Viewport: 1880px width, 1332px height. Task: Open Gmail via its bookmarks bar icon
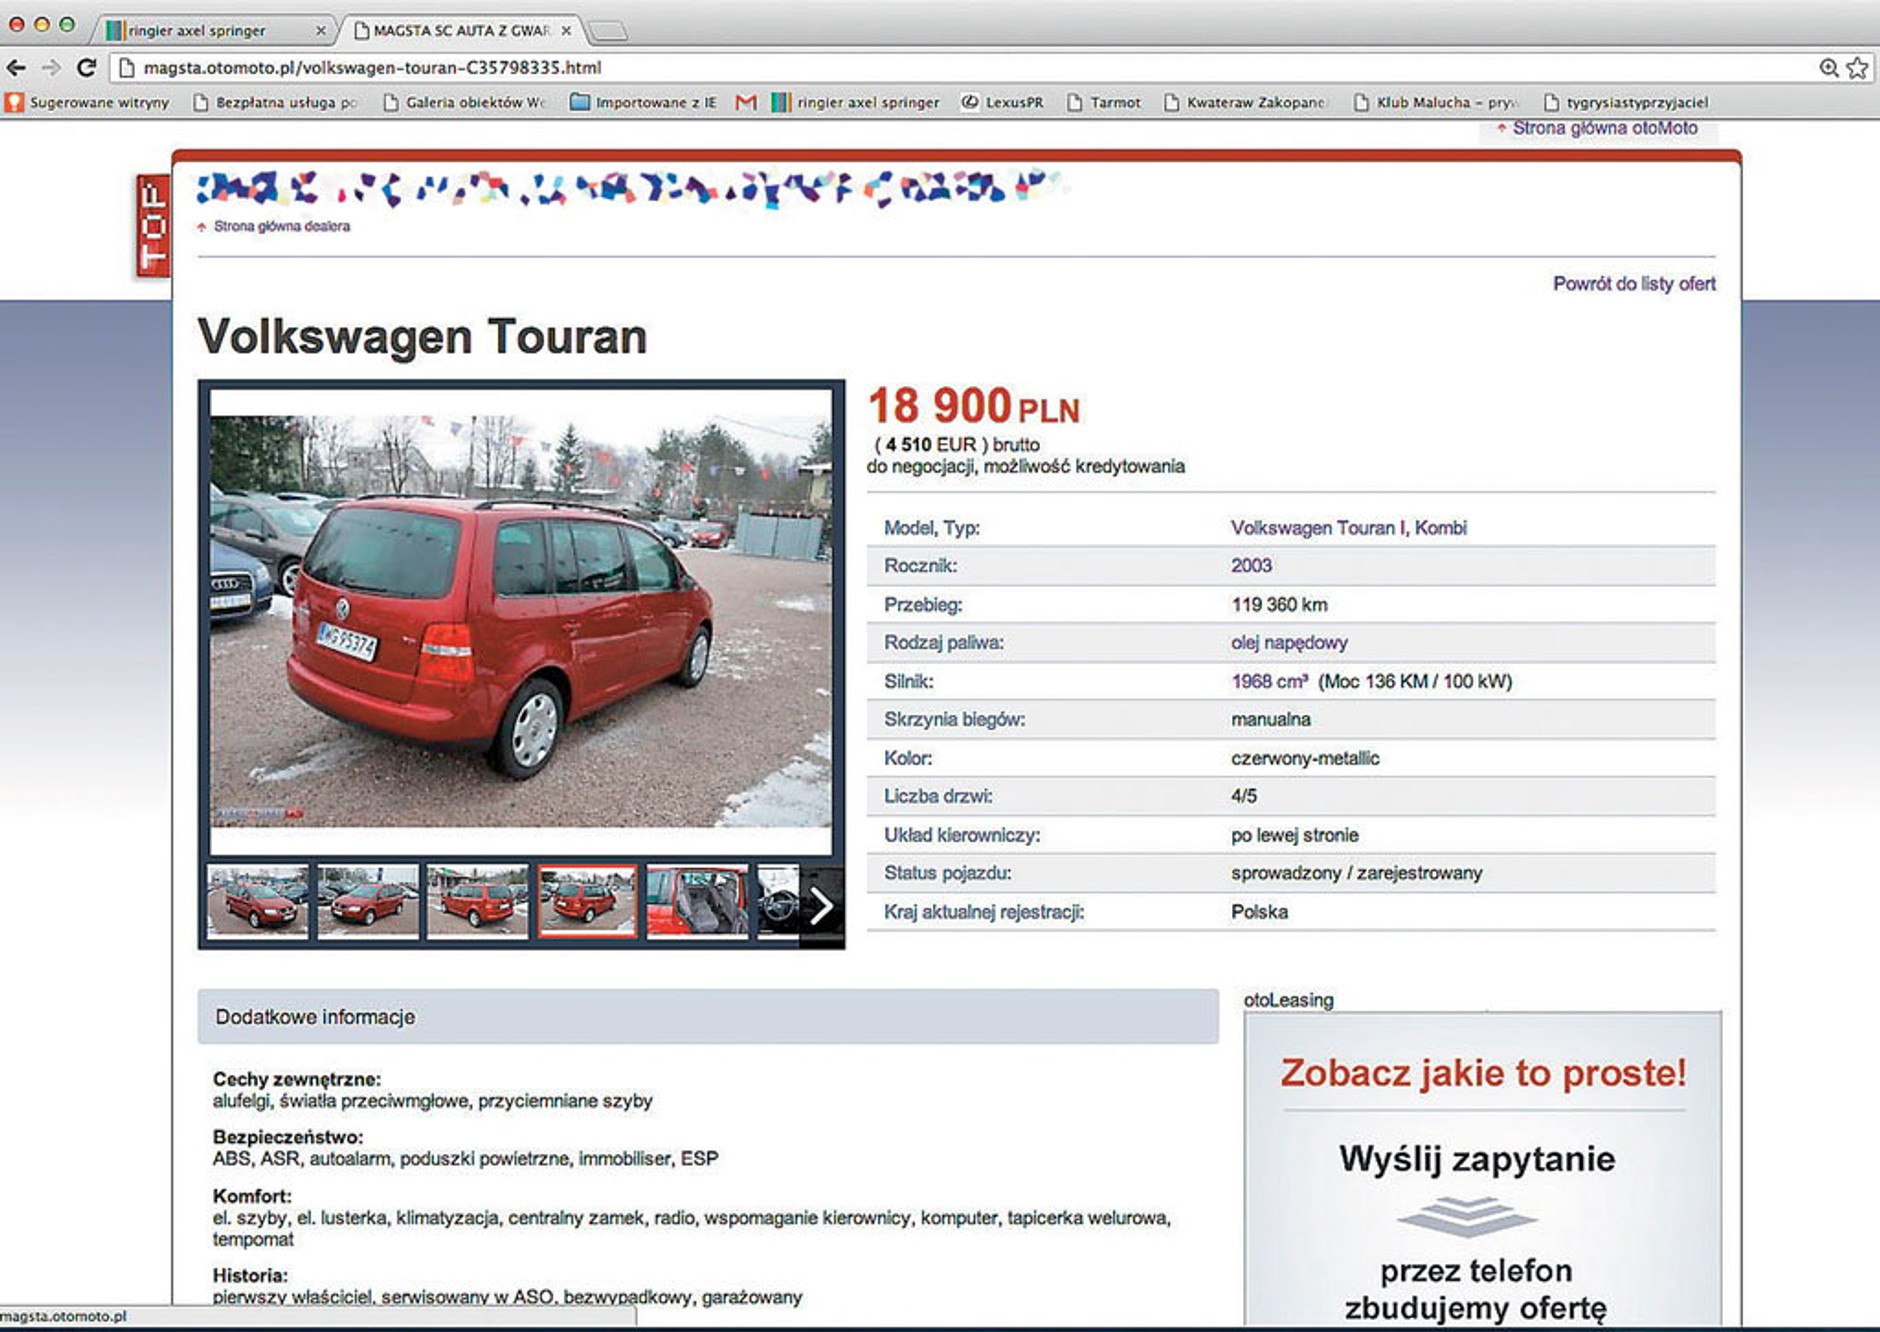pyautogui.click(x=744, y=101)
